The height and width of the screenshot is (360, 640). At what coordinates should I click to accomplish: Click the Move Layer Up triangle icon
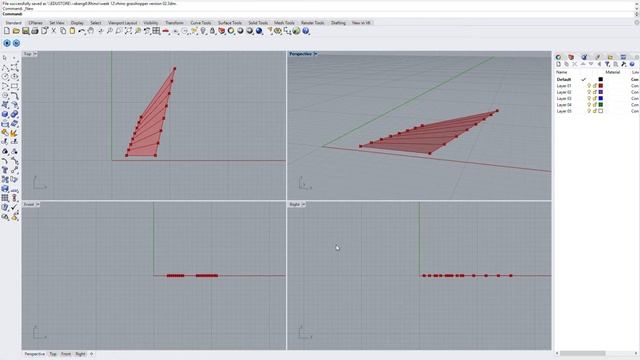[583, 64]
